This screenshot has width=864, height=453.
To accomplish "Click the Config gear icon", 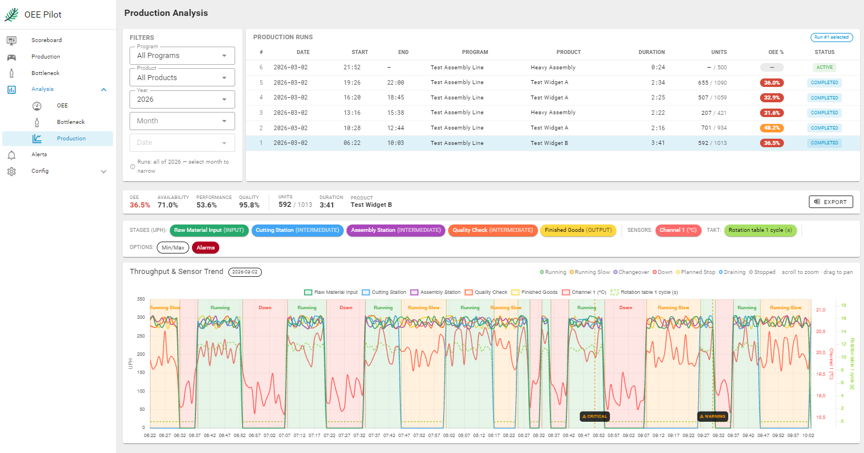I will pyautogui.click(x=12, y=171).
